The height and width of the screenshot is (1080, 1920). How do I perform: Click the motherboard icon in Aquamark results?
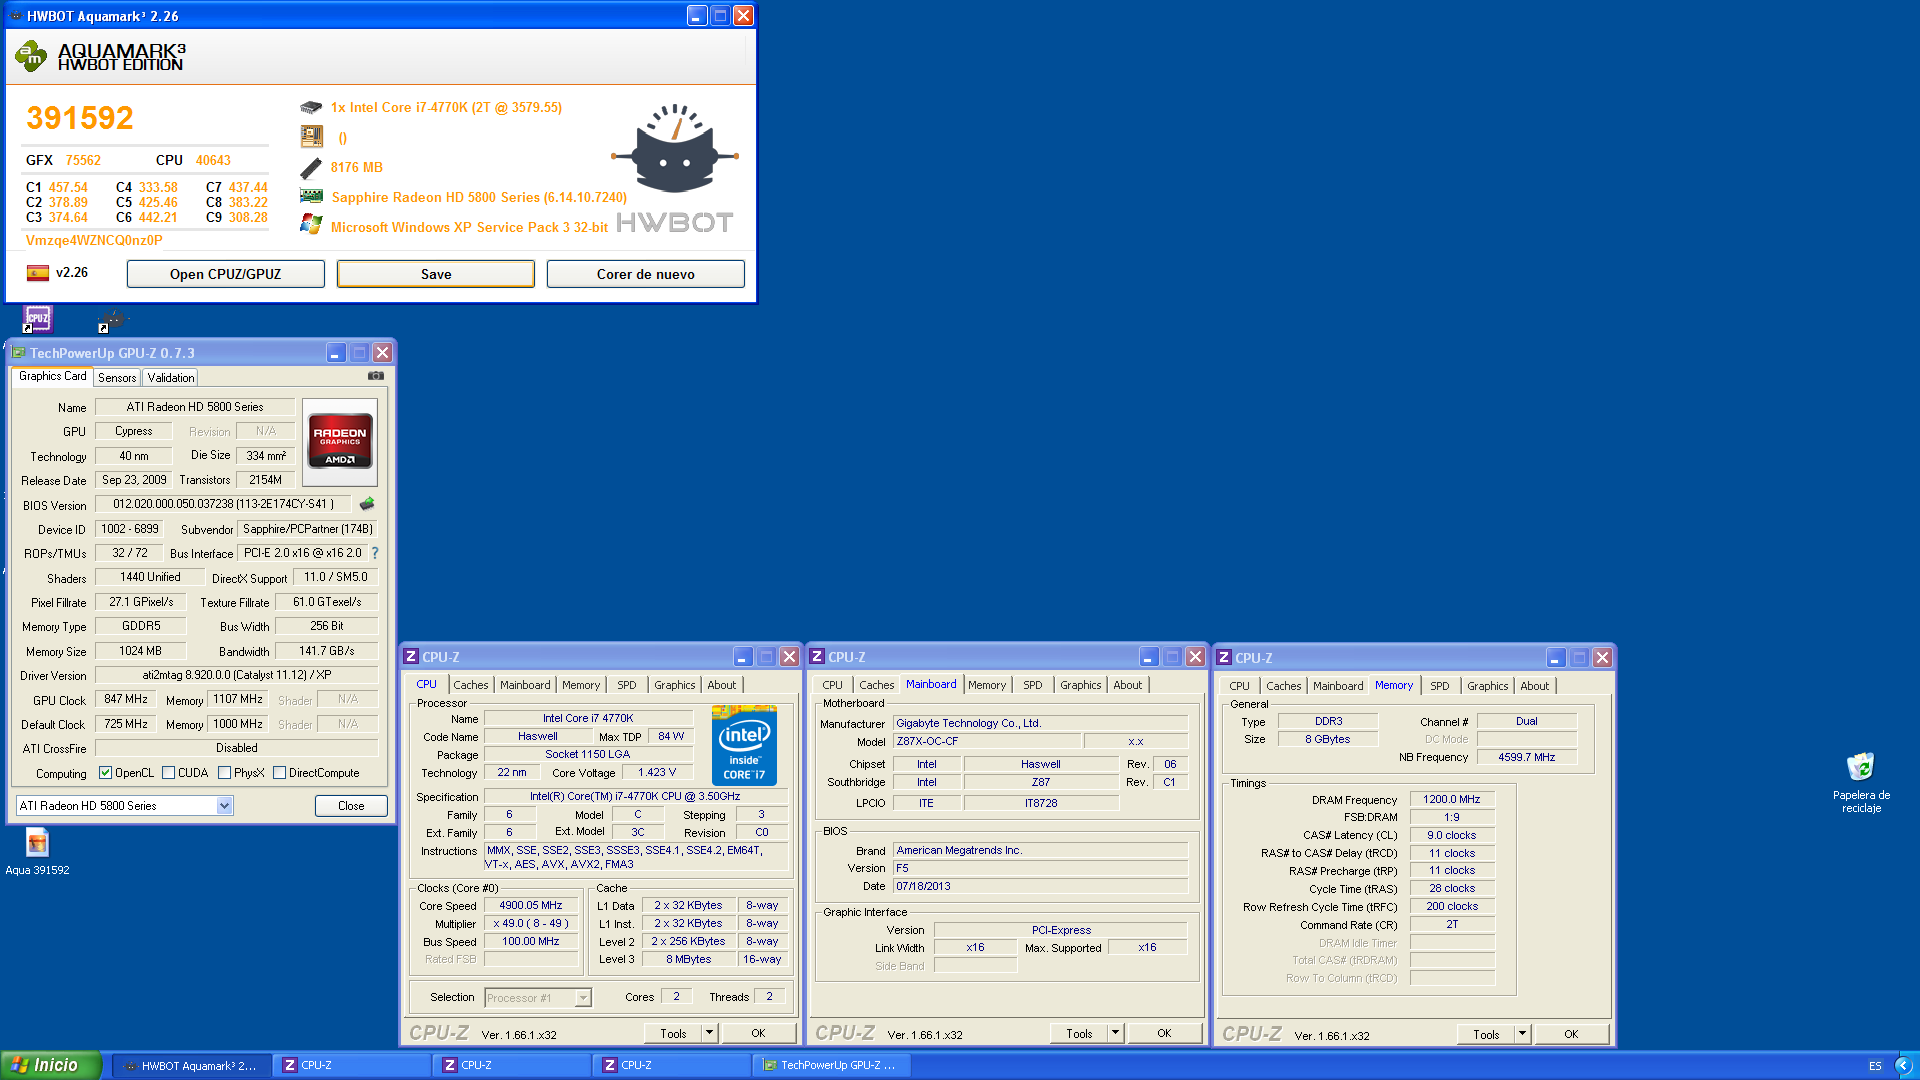click(311, 136)
